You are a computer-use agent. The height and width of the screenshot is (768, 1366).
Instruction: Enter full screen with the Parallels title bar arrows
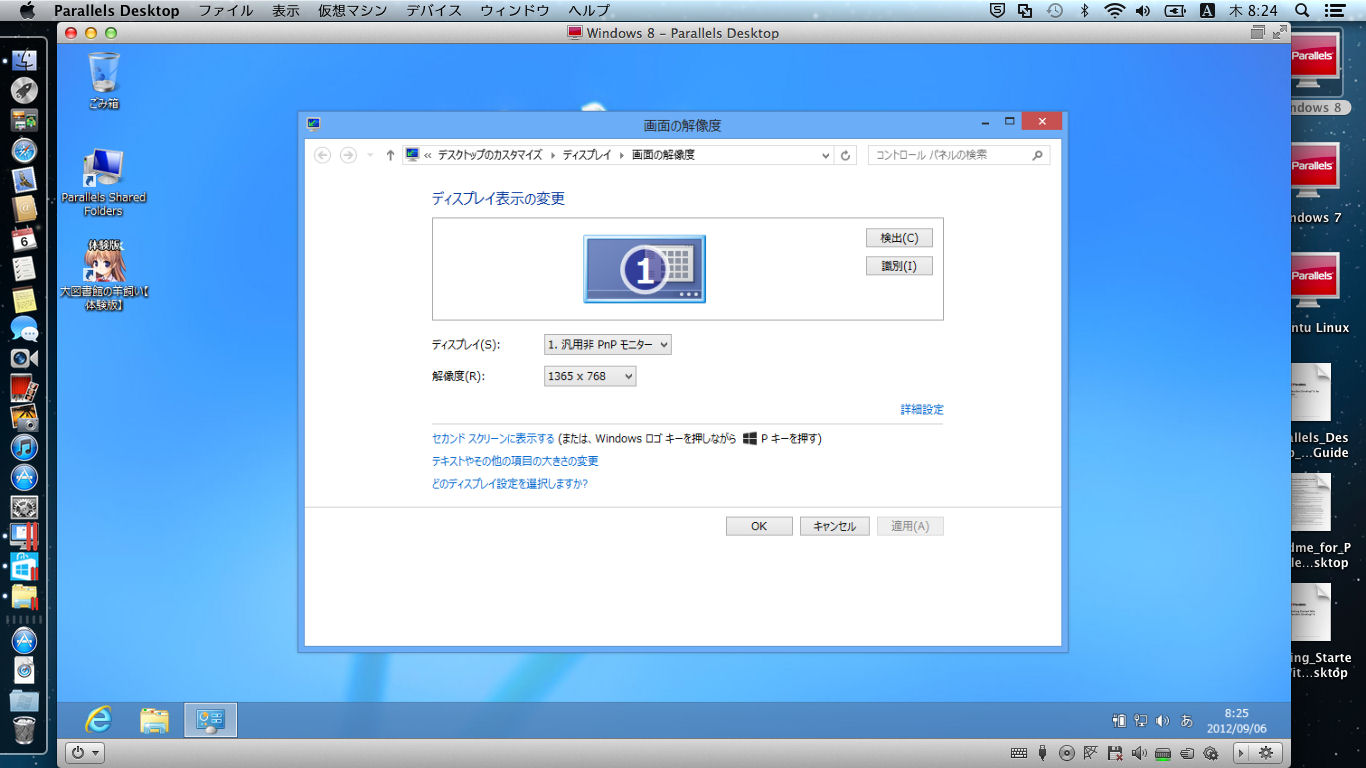coord(1280,33)
